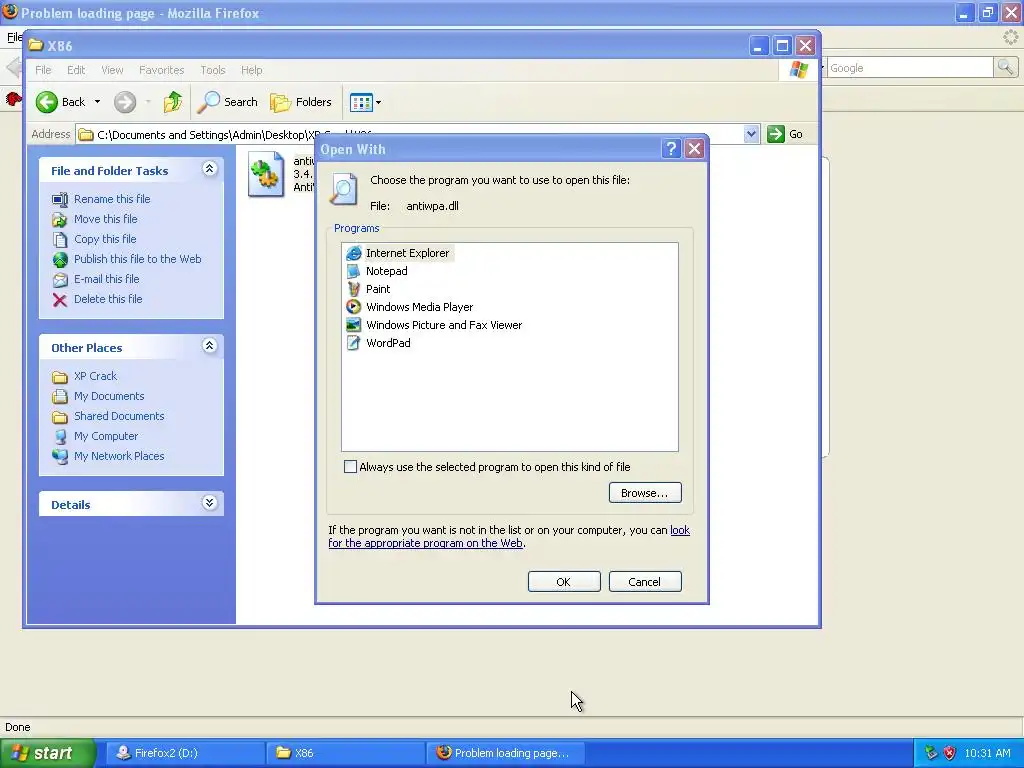Close the Open With dialog
This screenshot has height=768, width=1024.
click(x=695, y=149)
